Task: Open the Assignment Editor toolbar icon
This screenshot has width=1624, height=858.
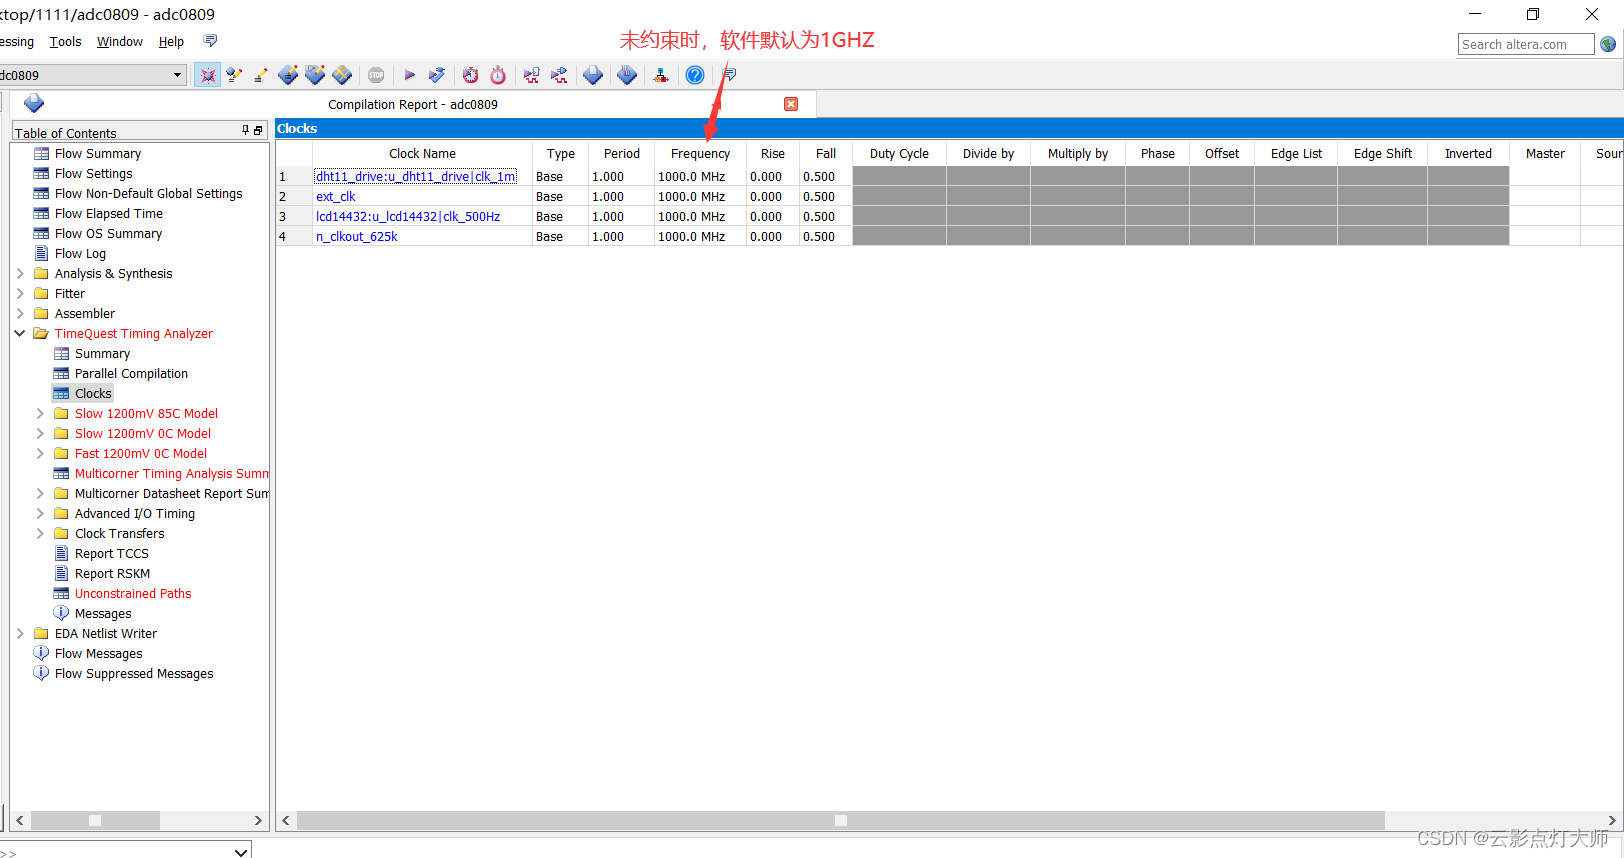Action: pos(234,75)
